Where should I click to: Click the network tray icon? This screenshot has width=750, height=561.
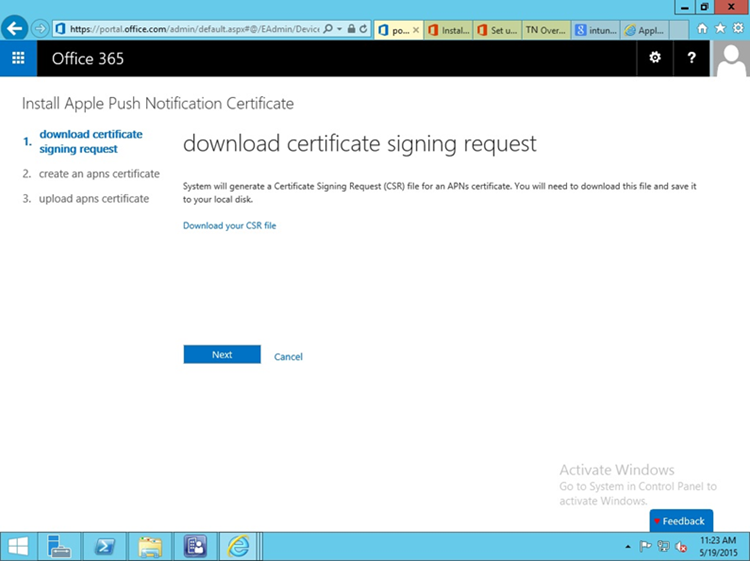663,546
